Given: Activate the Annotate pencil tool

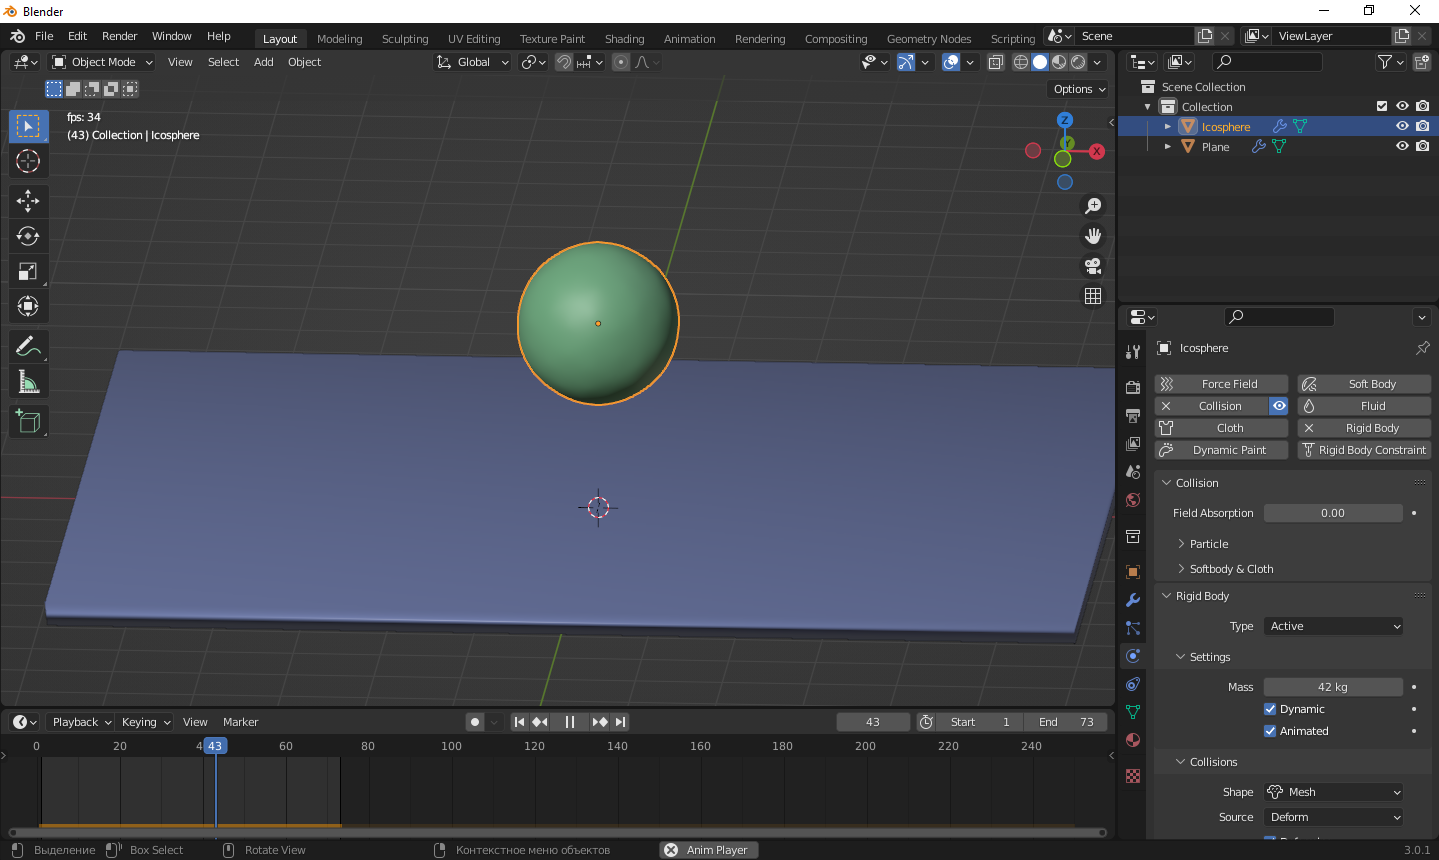Looking at the screenshot, I should 28,347.
